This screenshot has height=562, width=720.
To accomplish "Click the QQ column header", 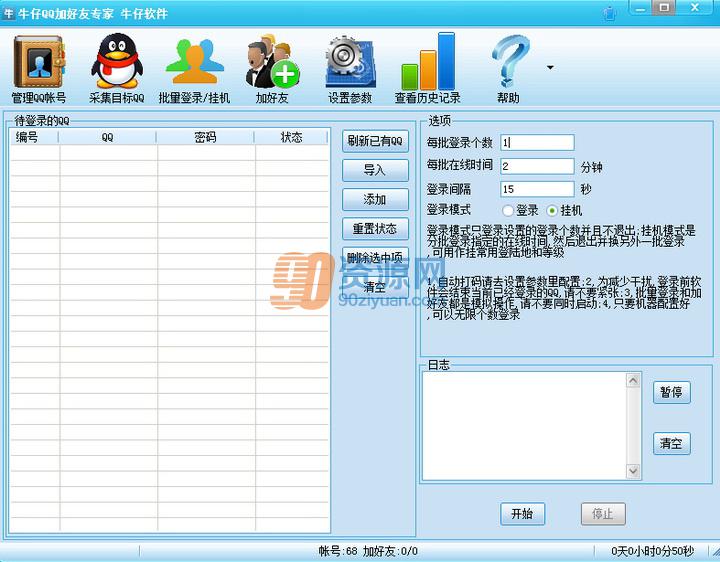I will point(107,137).
